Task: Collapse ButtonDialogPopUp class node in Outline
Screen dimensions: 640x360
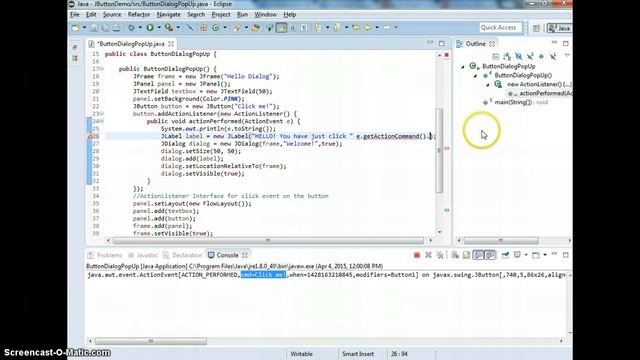Action: (x=463, y=67)
